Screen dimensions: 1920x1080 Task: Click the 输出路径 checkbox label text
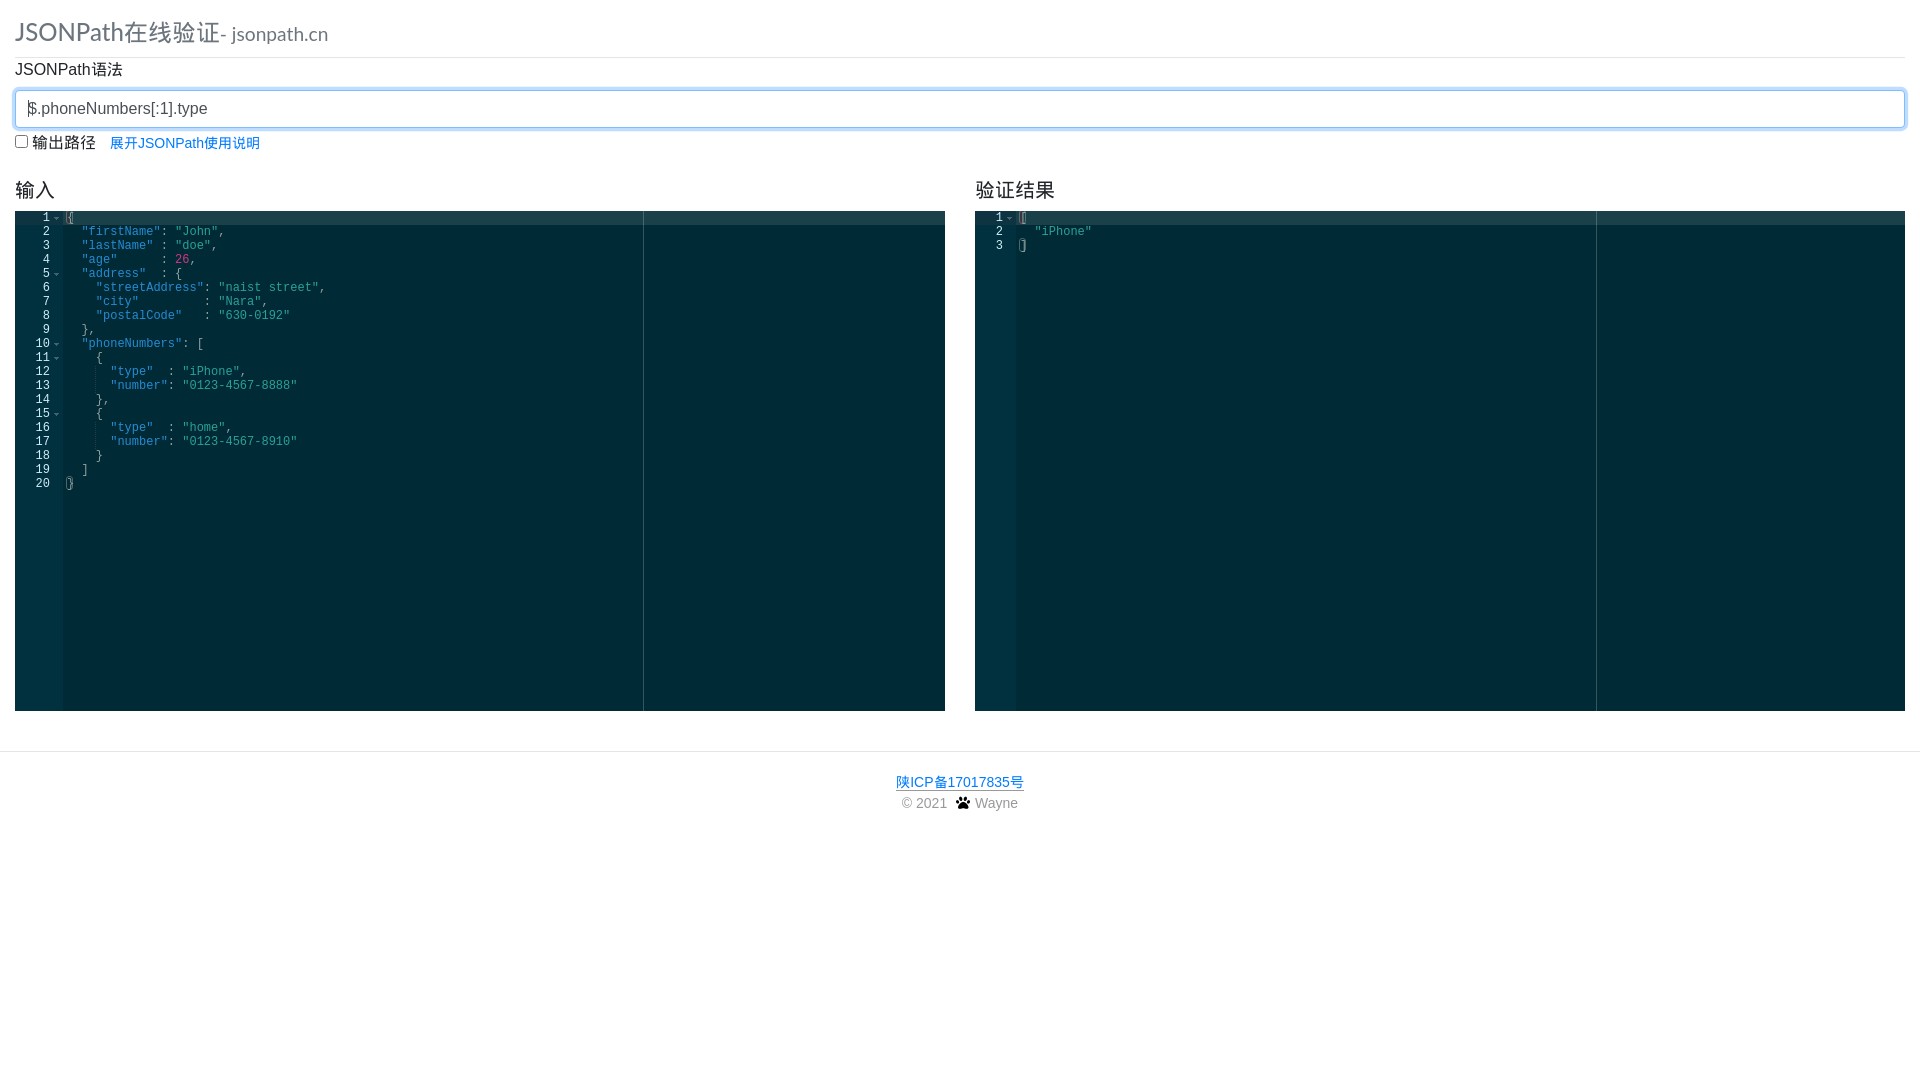(64, 143)
